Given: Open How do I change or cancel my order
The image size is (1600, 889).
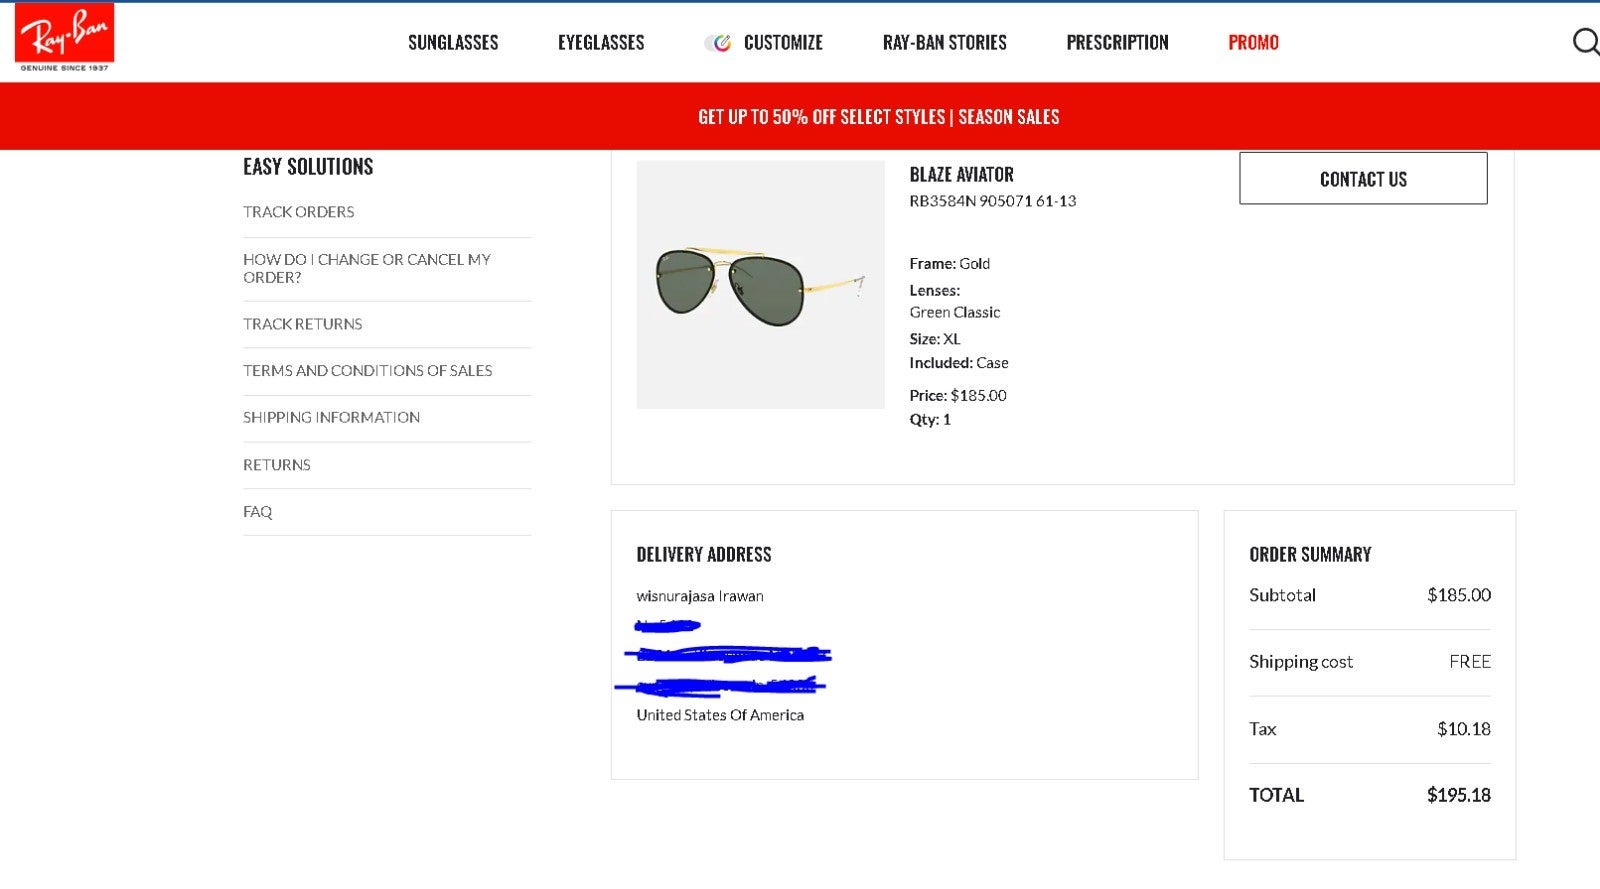Looking at the screenshot, I should coord(367,268).
